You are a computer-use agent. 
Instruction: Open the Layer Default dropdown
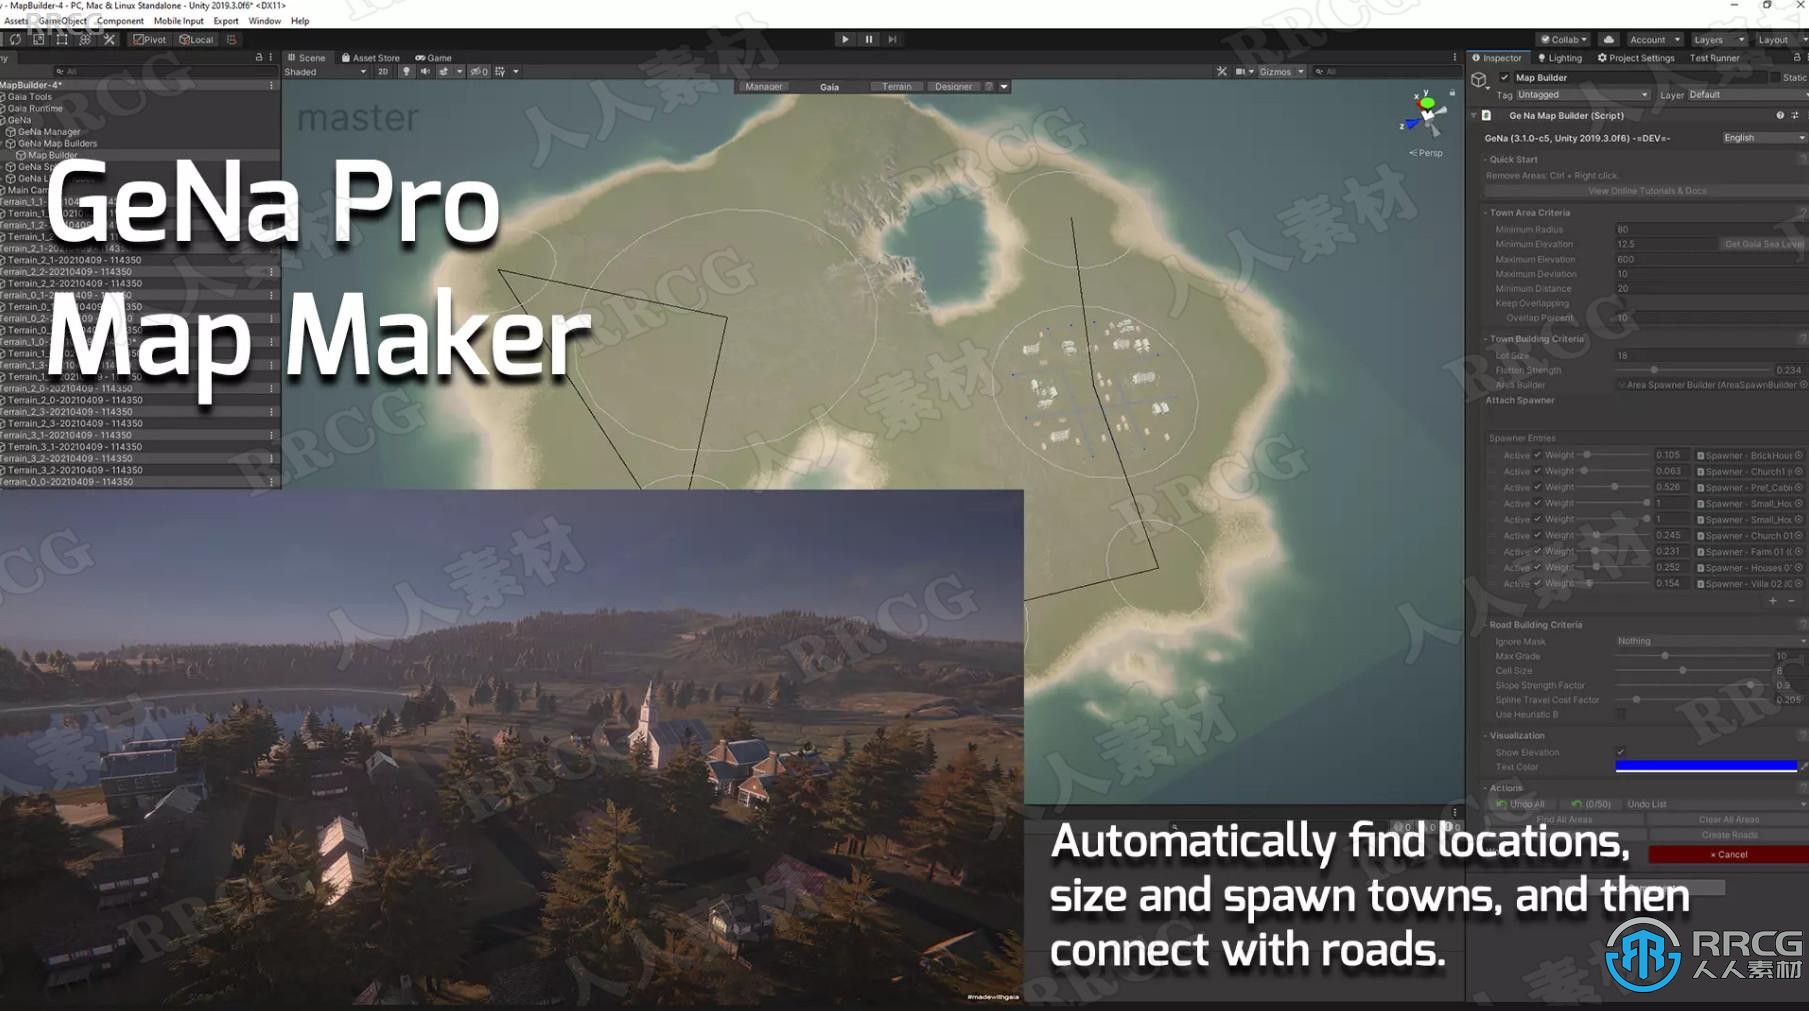pos(1748,95)
